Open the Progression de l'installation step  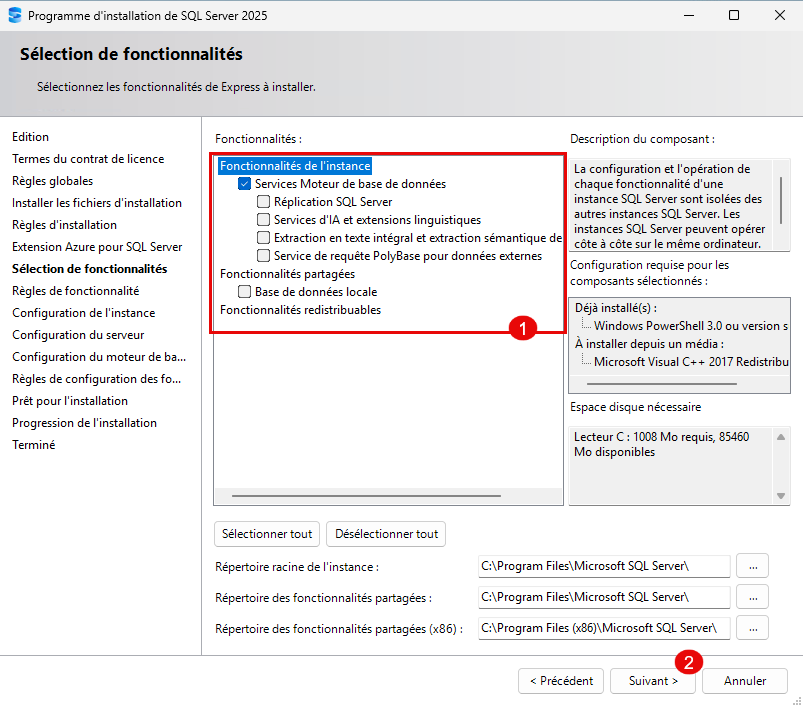click(84, 423)
